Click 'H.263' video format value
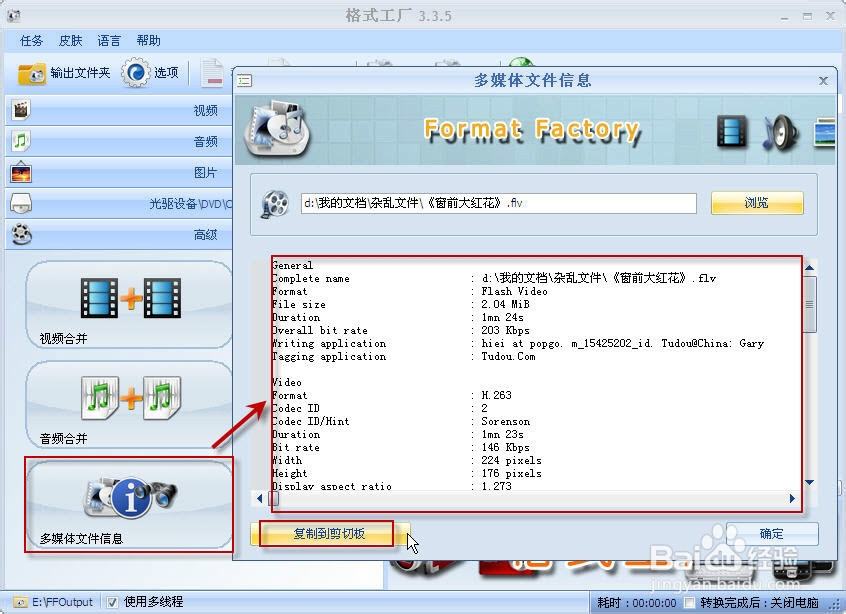 (x=496, y=395)
